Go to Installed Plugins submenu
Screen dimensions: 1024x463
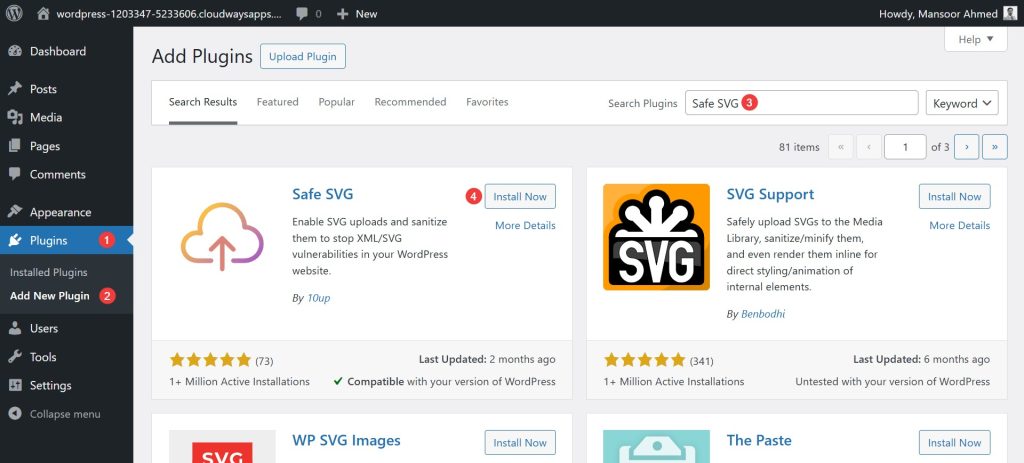pyautogui.click(x=48, y=272)
